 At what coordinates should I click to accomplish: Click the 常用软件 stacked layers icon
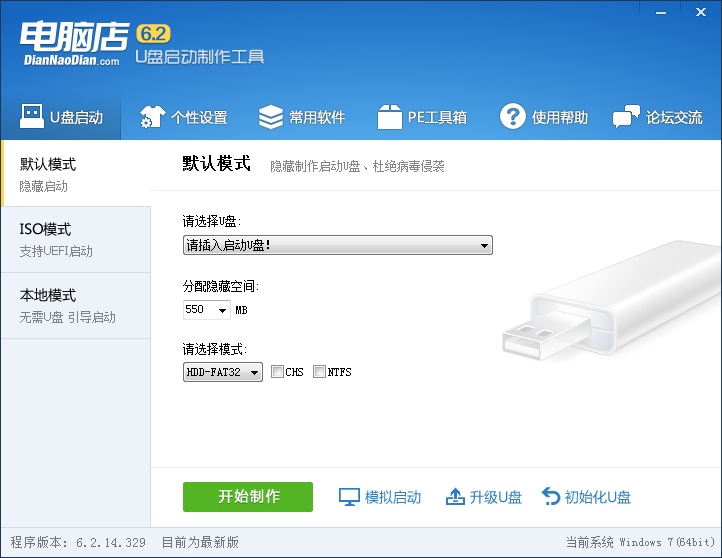[x=271, y=117]
